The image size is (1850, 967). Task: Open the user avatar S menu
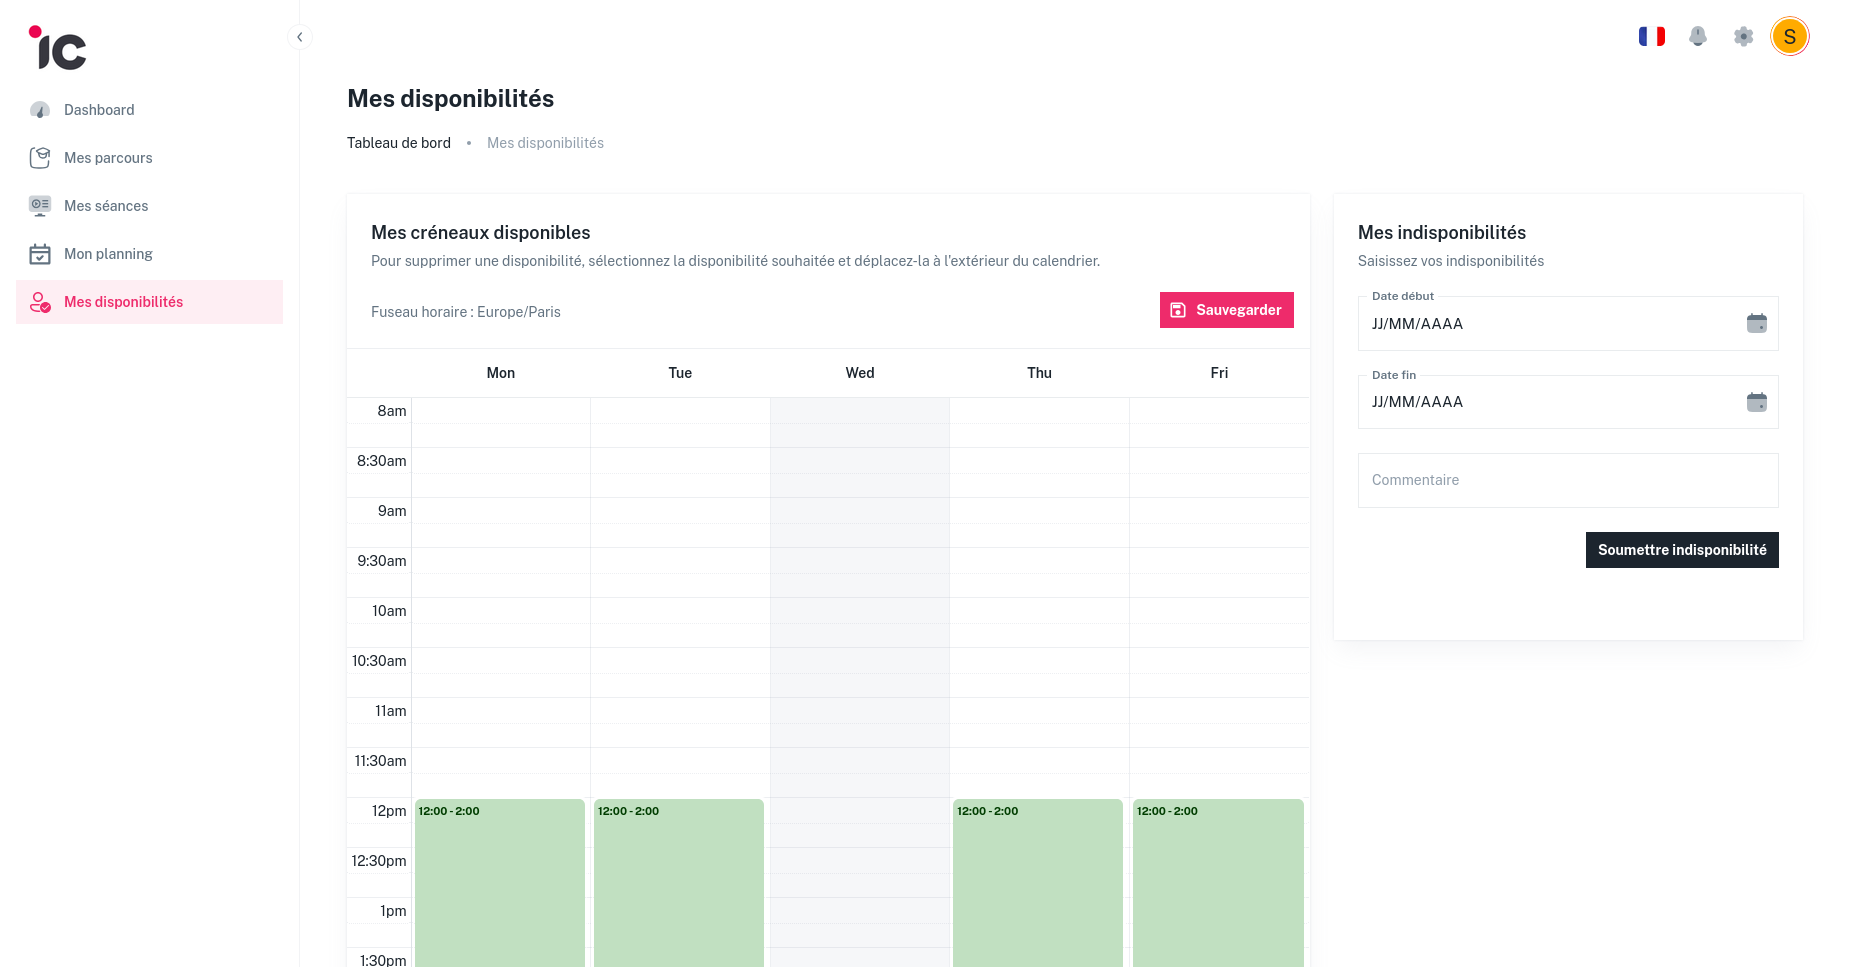pos(1790,36)
